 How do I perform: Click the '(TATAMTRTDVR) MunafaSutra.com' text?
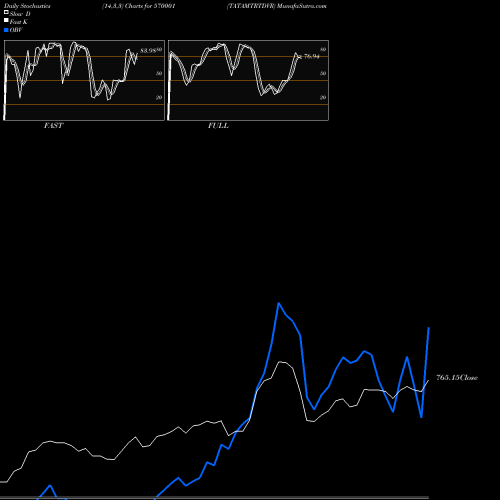277,6
